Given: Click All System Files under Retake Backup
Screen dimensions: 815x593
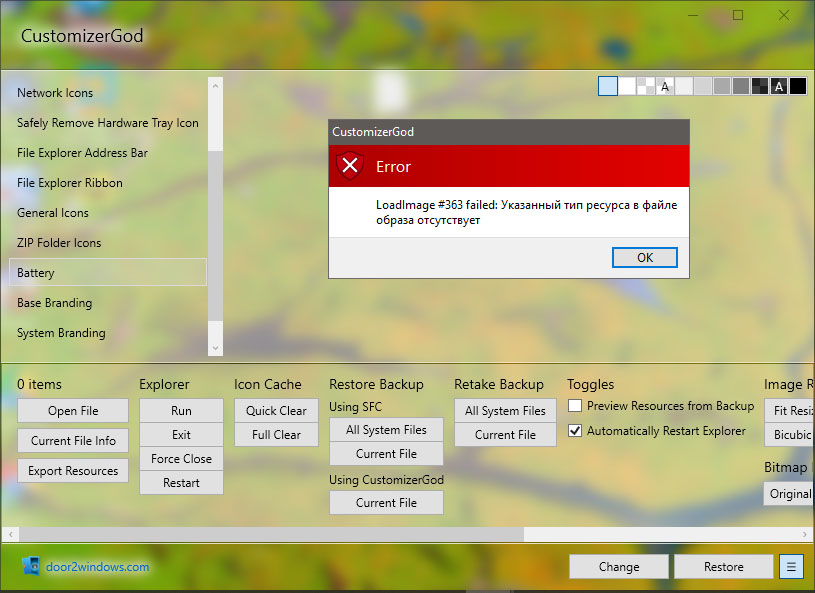Looking at the screenshot, I should coord(505,411).
